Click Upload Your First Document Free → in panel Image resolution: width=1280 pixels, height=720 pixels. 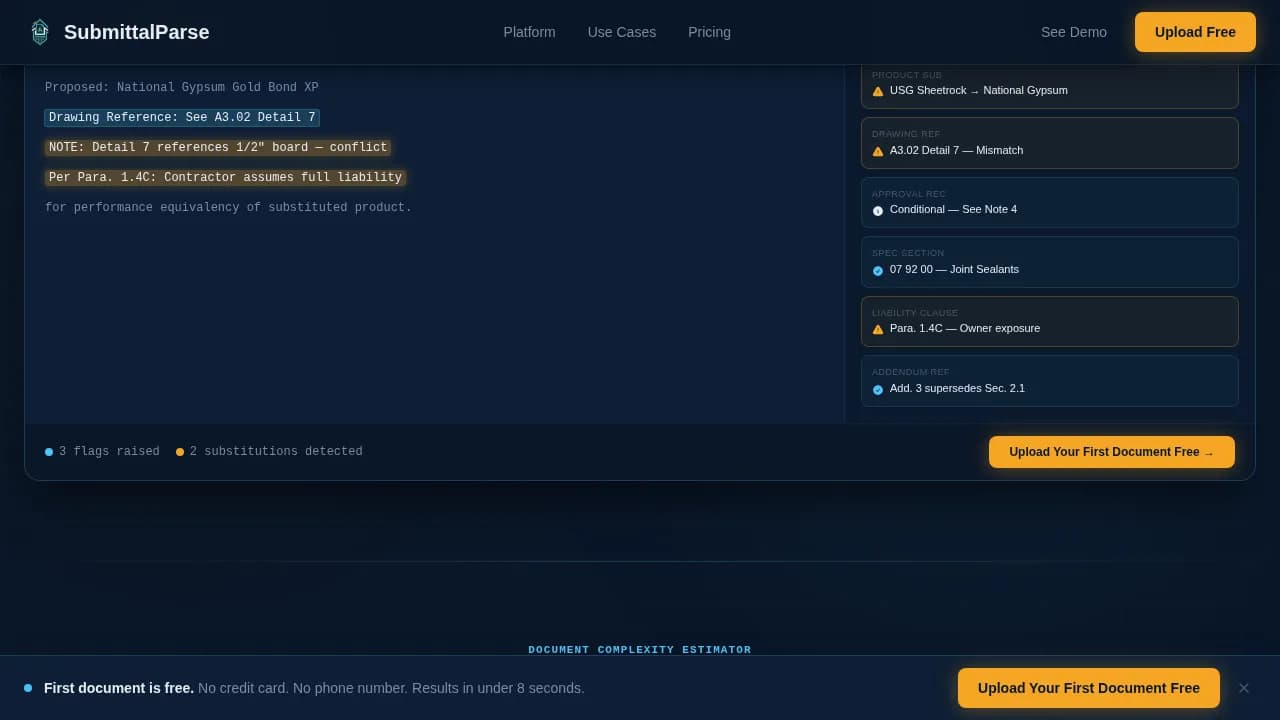tap(1112, 452)
